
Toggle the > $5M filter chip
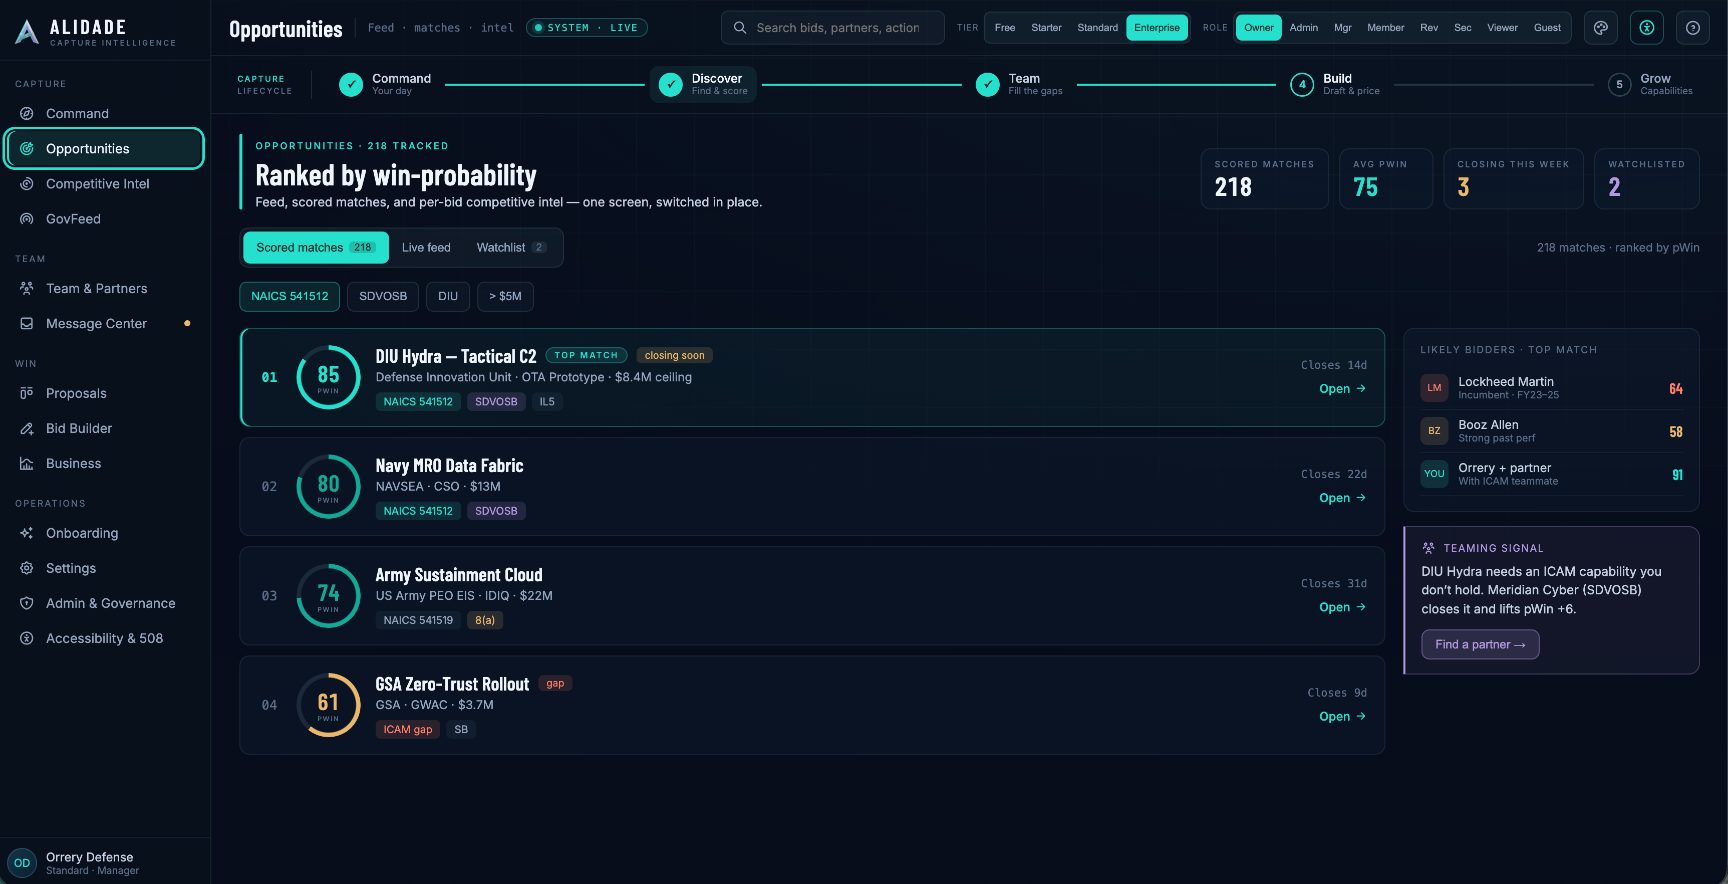click(505, 297)
